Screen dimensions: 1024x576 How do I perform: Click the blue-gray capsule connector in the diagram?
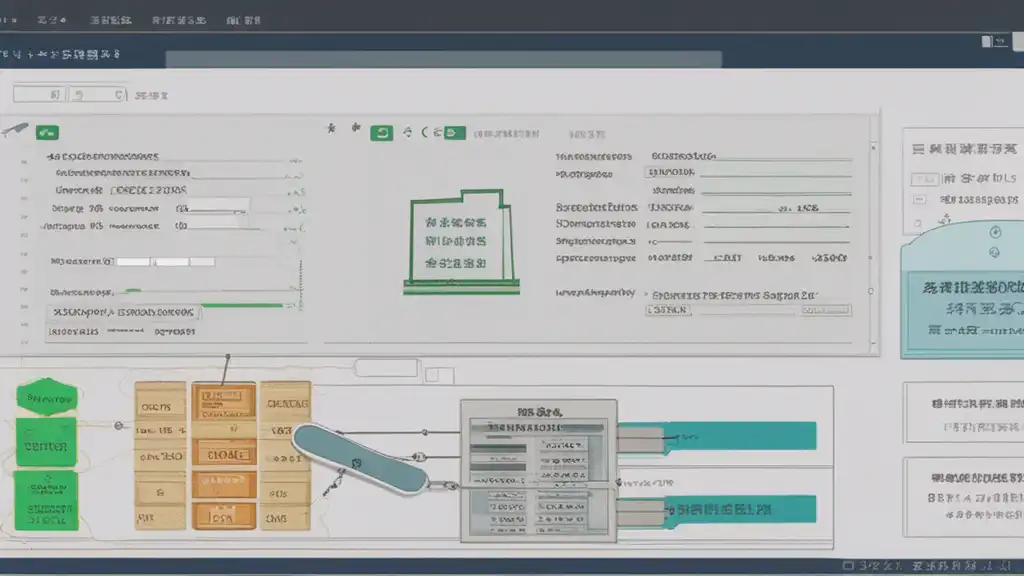(360, 459)
